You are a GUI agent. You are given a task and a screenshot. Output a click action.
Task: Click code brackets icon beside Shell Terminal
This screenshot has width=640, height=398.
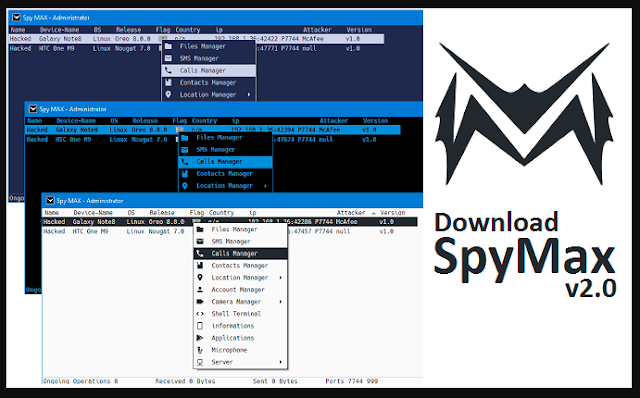click(x=200, y=314)
